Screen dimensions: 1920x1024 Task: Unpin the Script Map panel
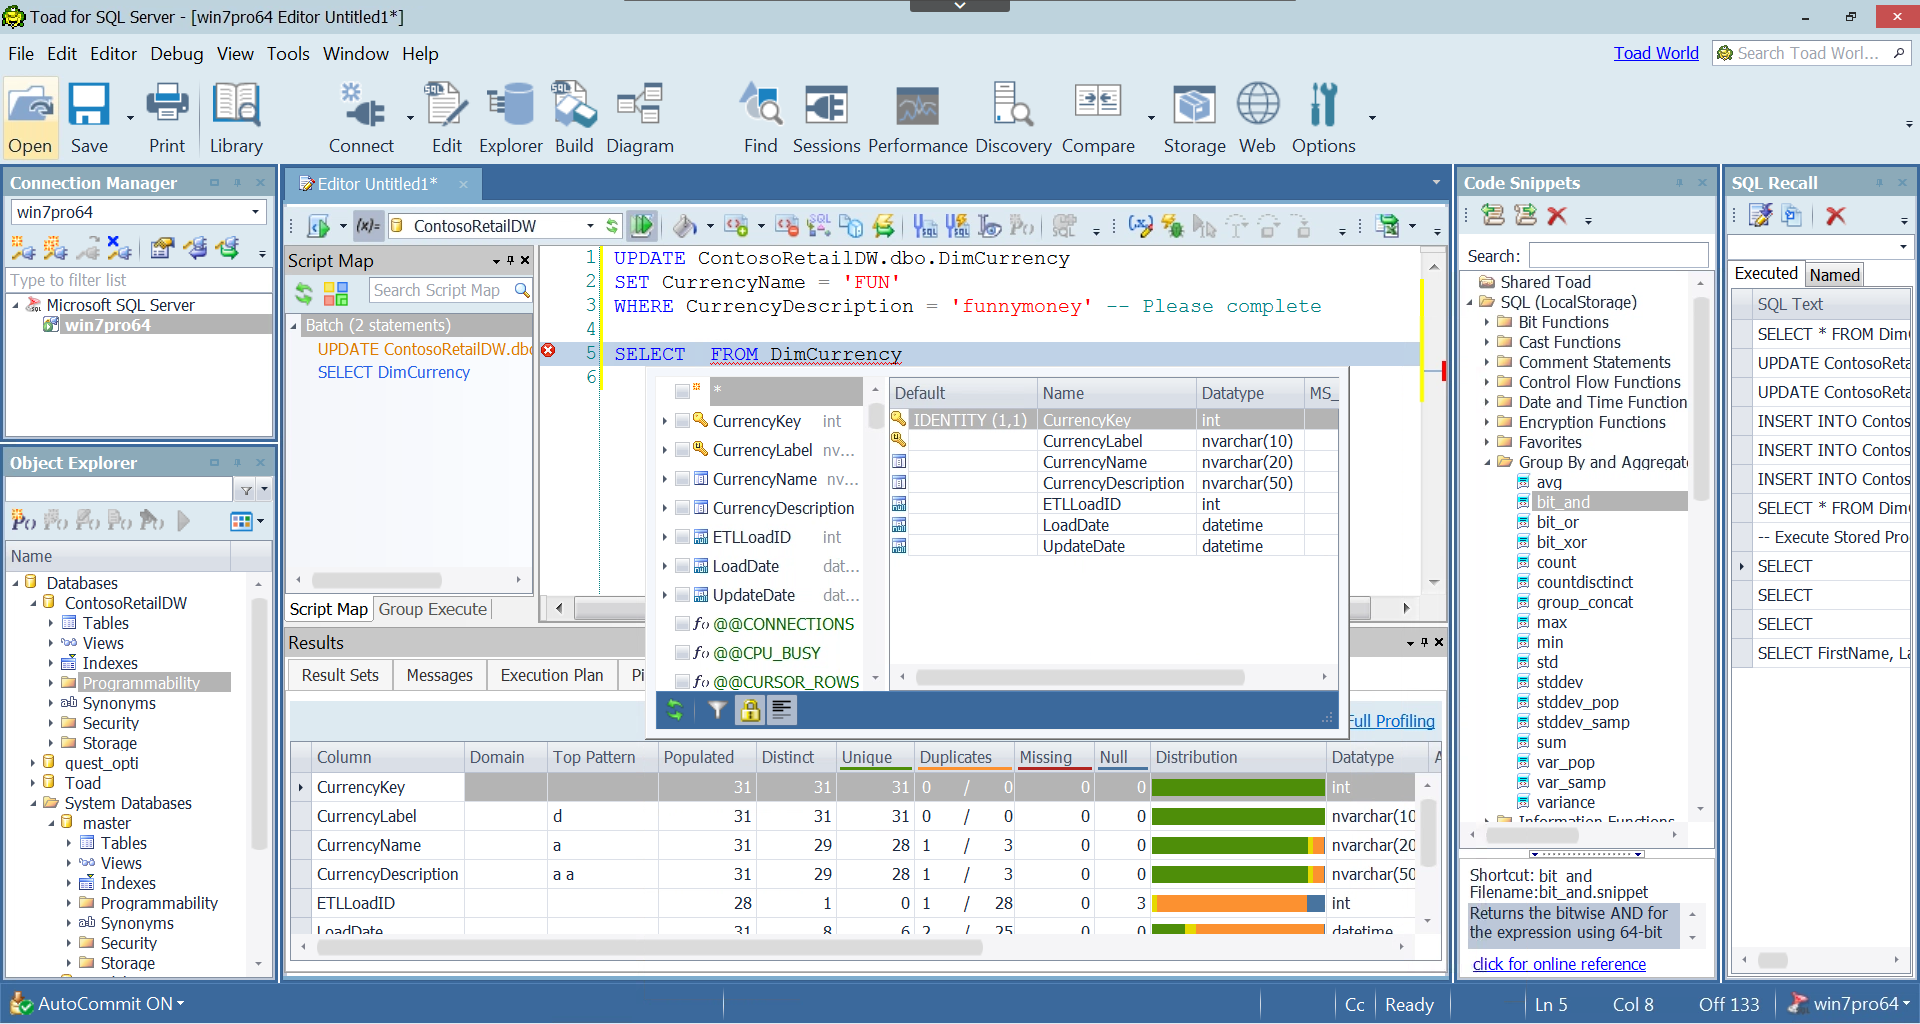coord(510,260)
